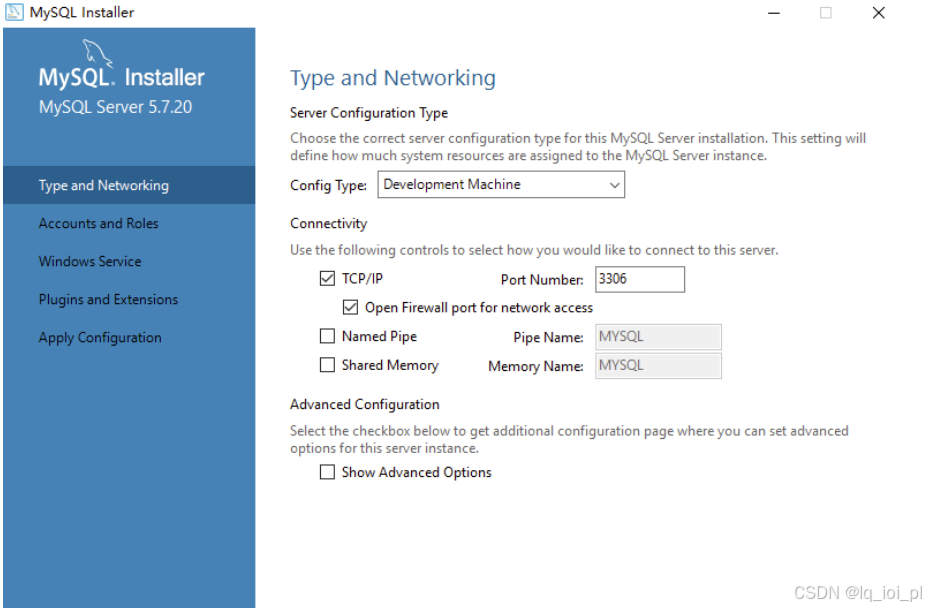This screenshot has width=926, height=608.
Task: Click the Connectivity section label
Action: [x=328, y=224]
